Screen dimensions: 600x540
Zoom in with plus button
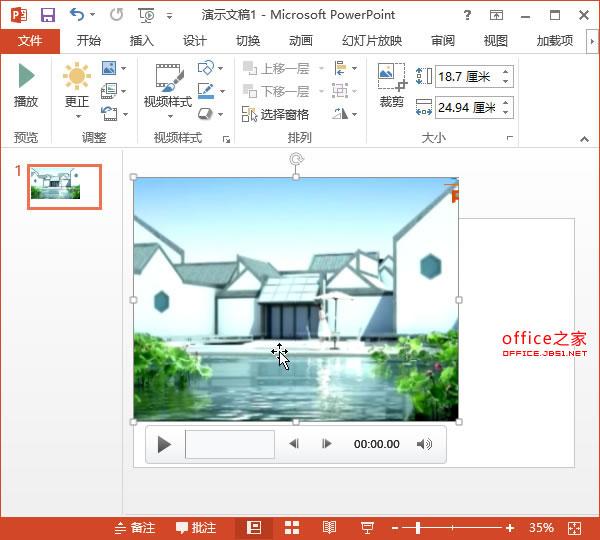510,528
